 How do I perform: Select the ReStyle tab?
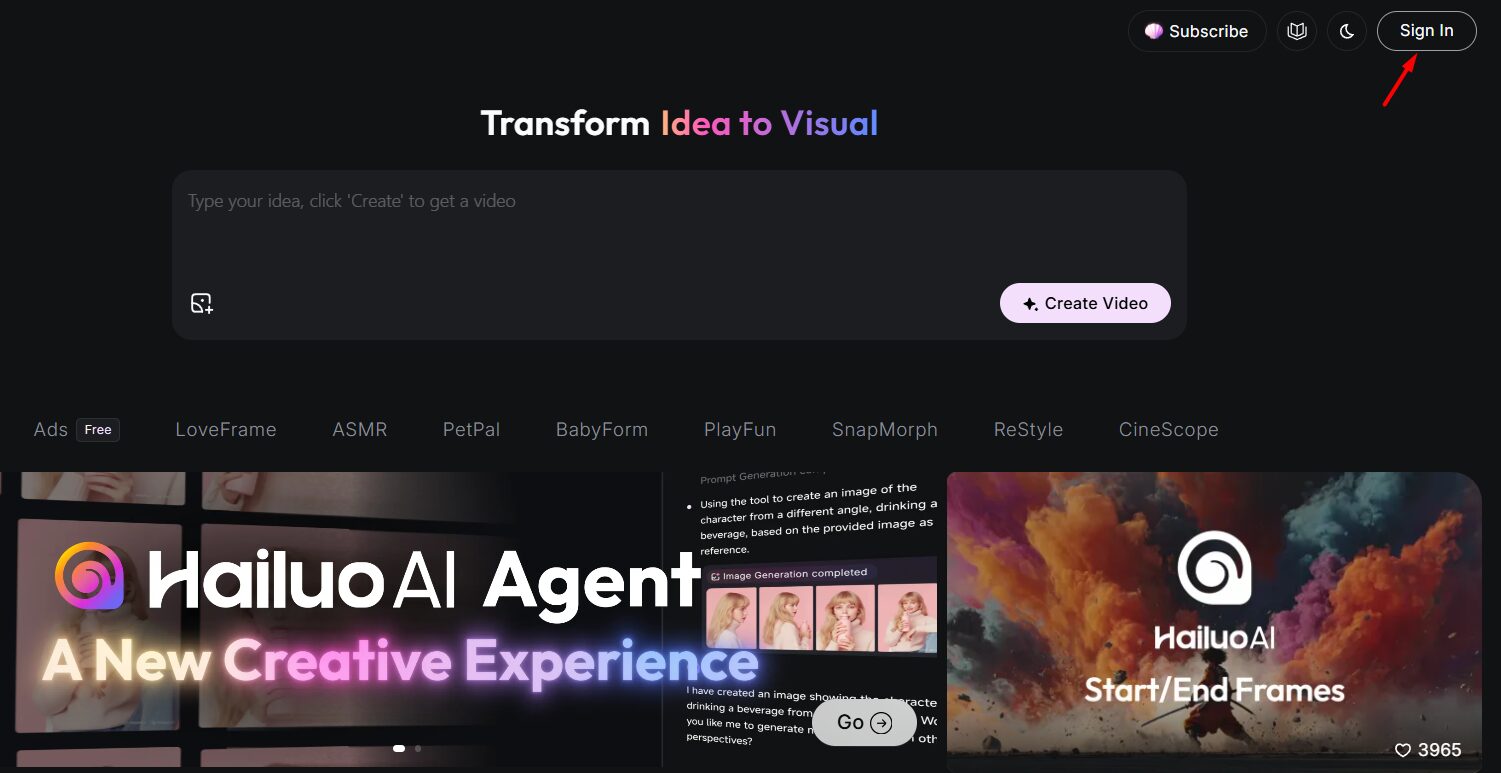[1028, 430]
